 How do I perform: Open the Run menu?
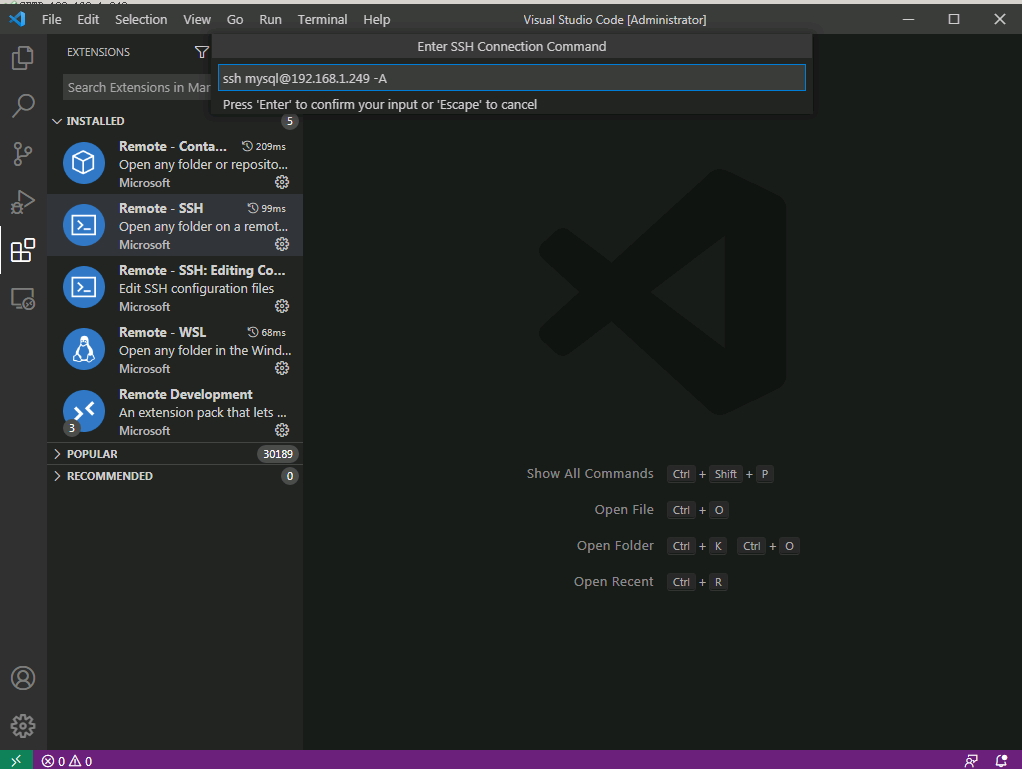[270, 20]
